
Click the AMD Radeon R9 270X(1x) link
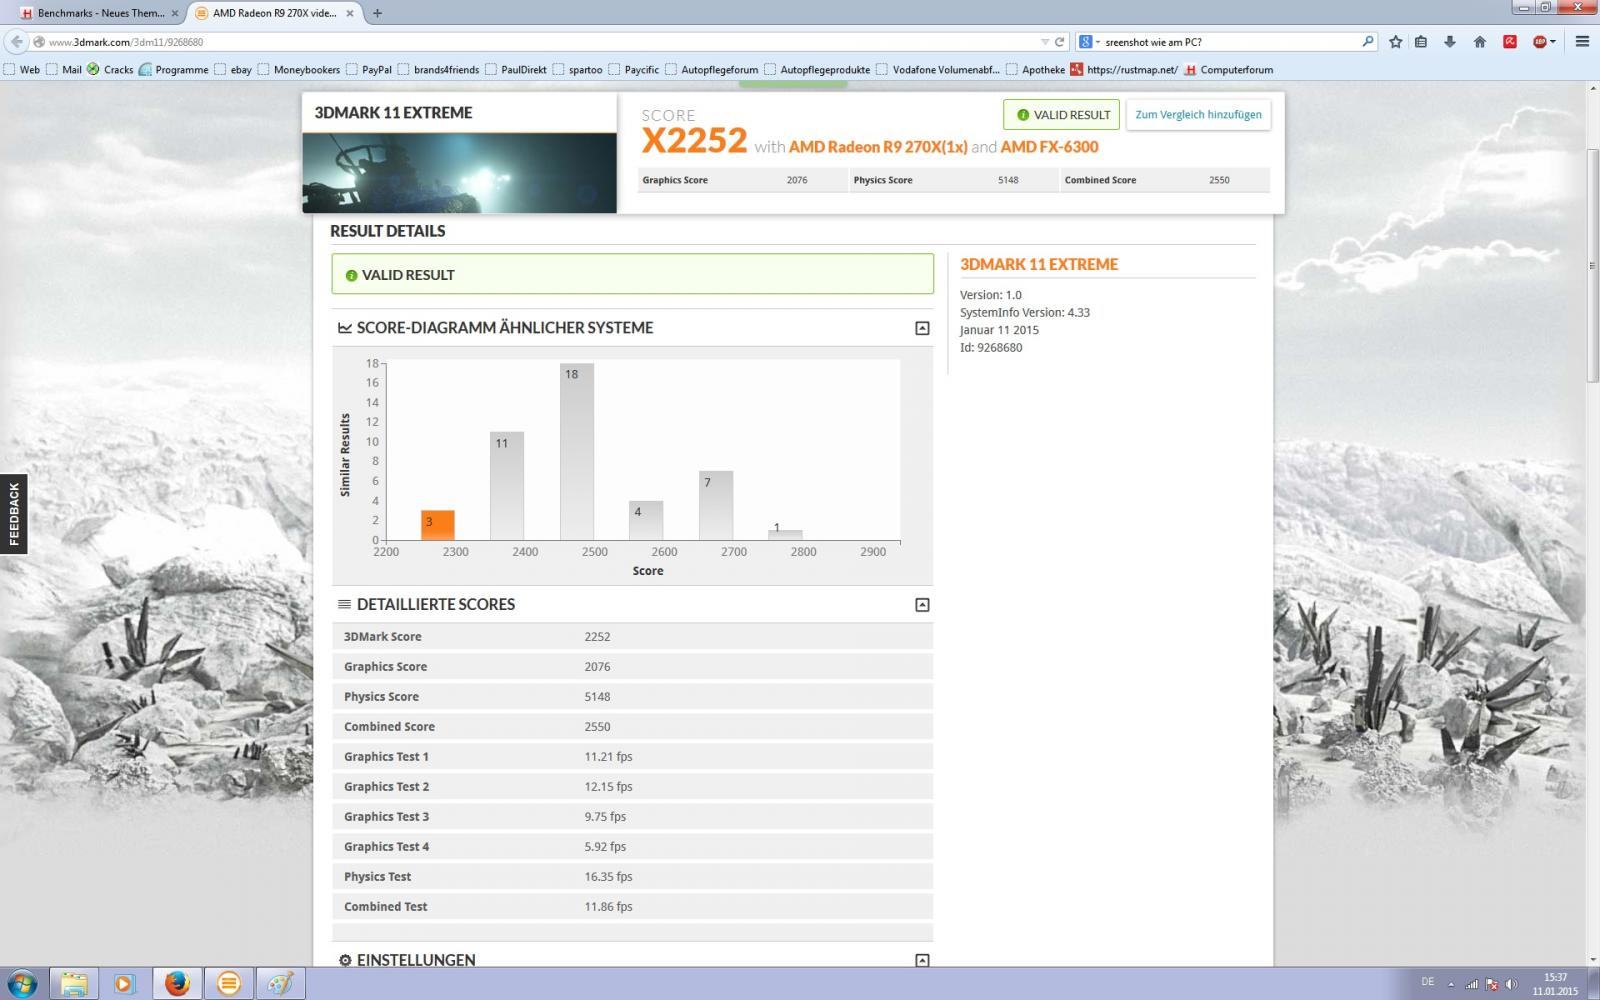coord(878,147)
